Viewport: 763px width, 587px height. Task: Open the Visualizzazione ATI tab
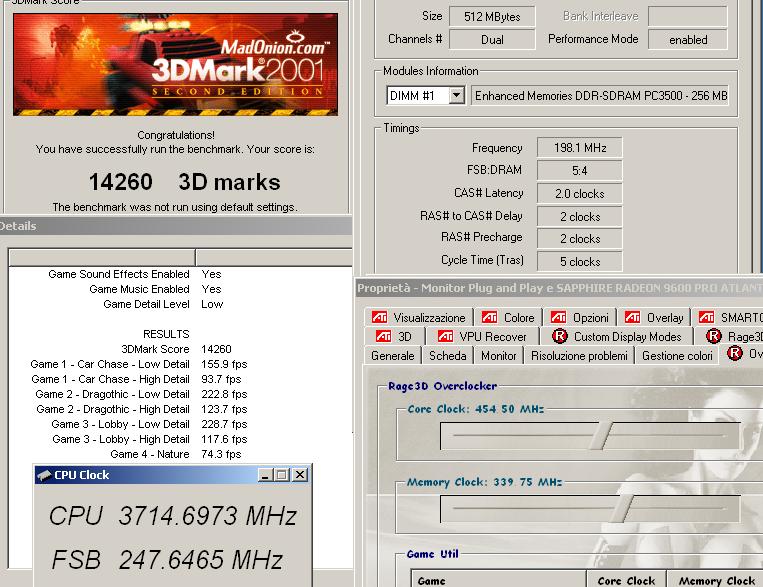(x=418, y=318)
